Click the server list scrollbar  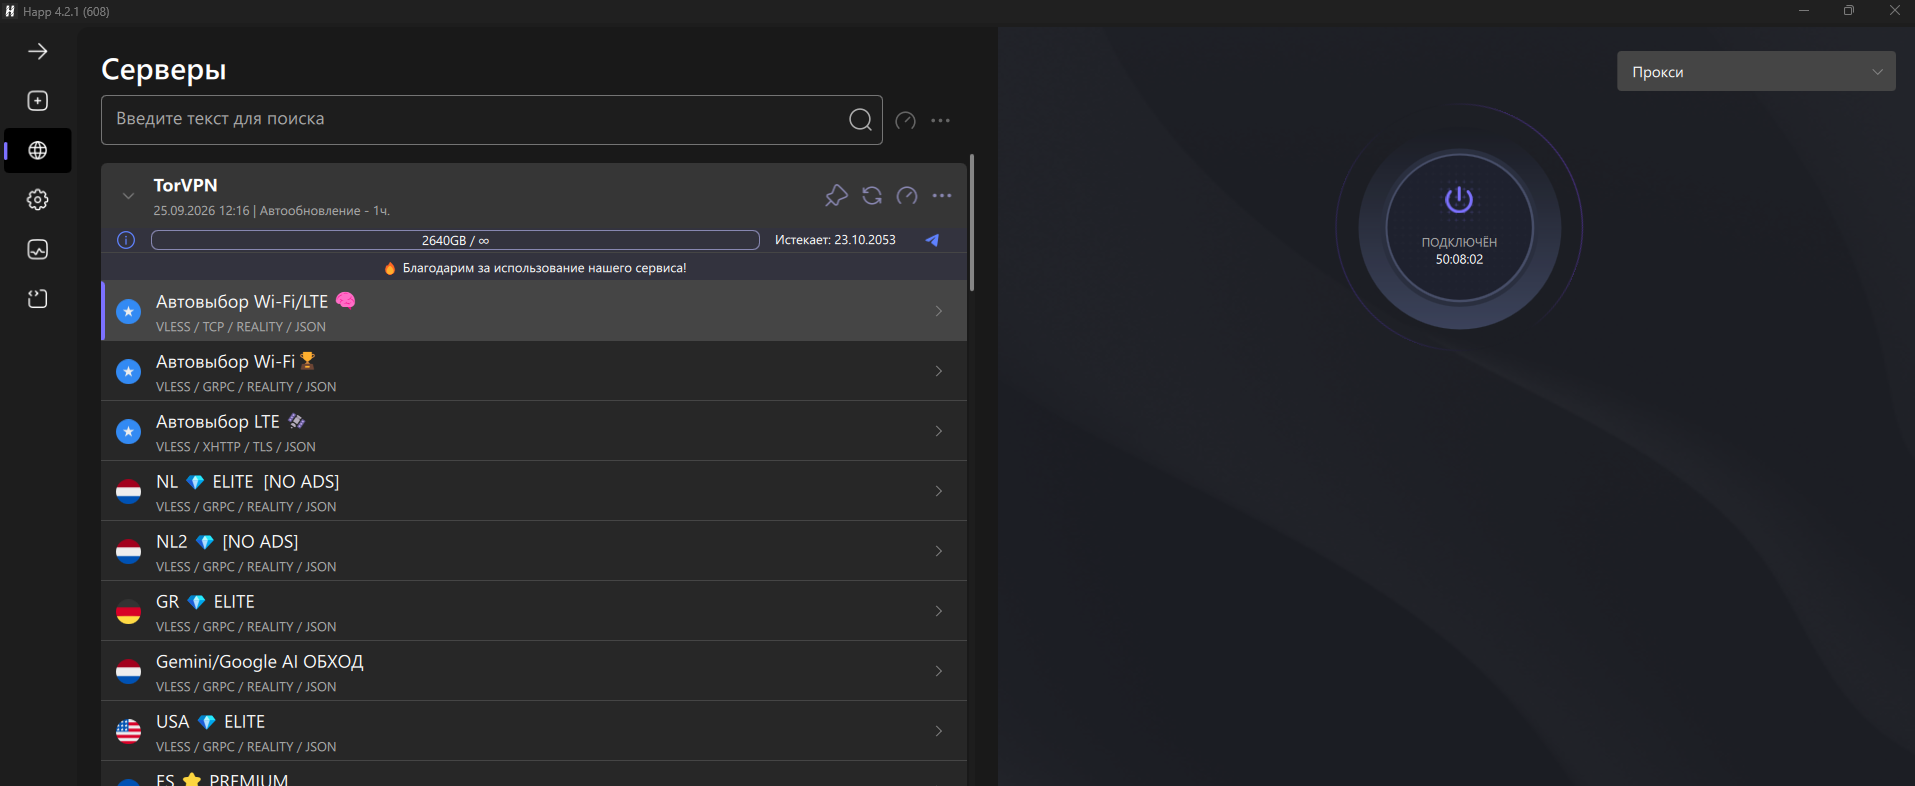[x=972, y=222]
